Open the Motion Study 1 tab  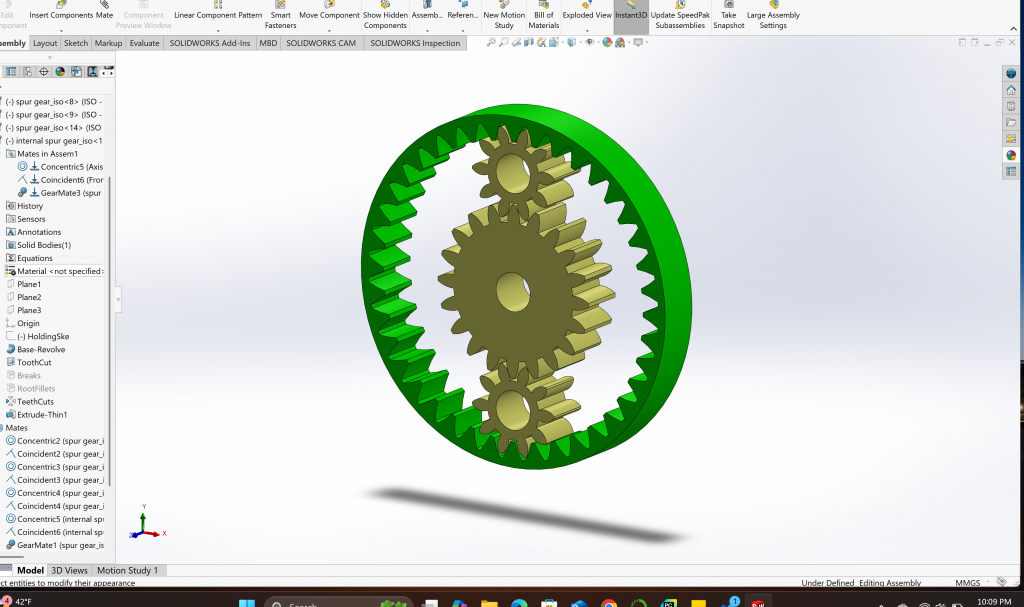(127, 570)
